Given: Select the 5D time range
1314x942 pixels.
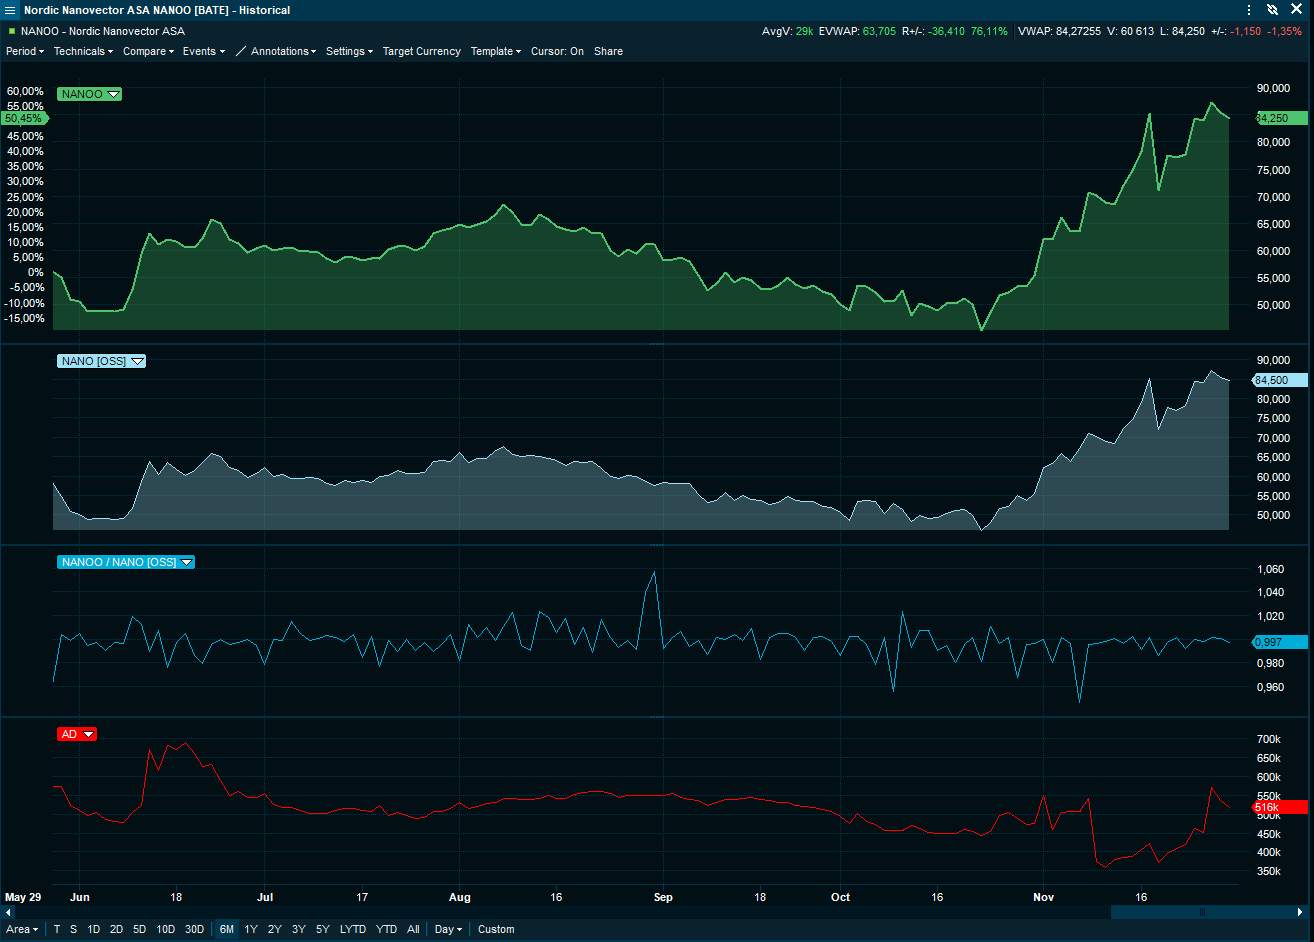Looking at the screenshot, I should click(x=139, y=929).
